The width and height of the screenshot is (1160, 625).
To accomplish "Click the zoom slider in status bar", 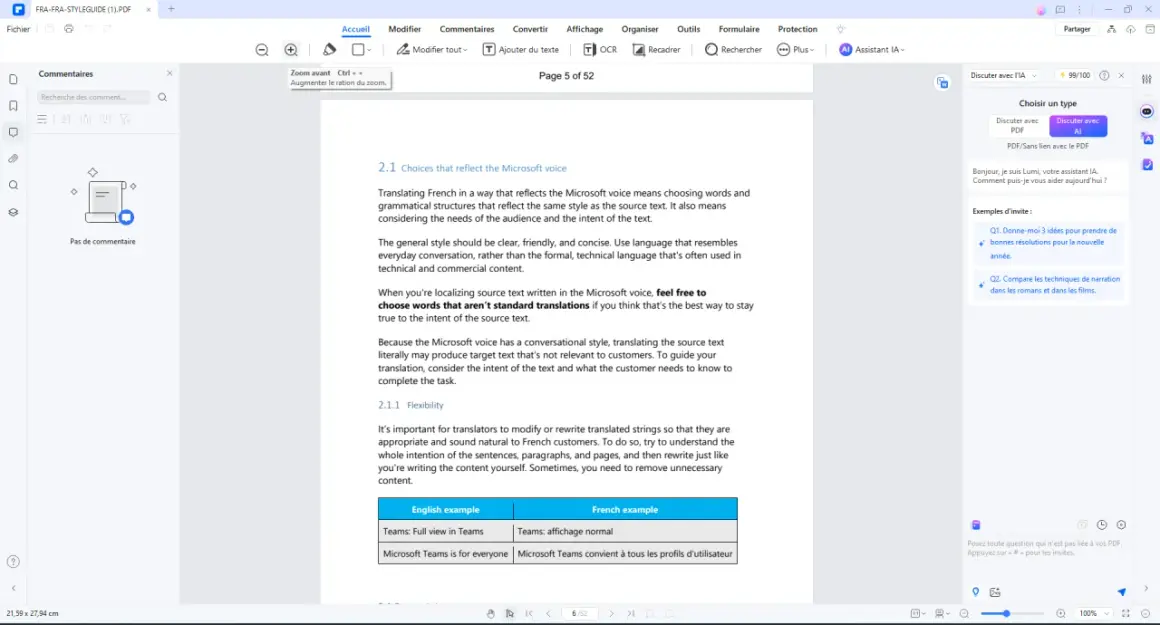I will point(1011,613).
